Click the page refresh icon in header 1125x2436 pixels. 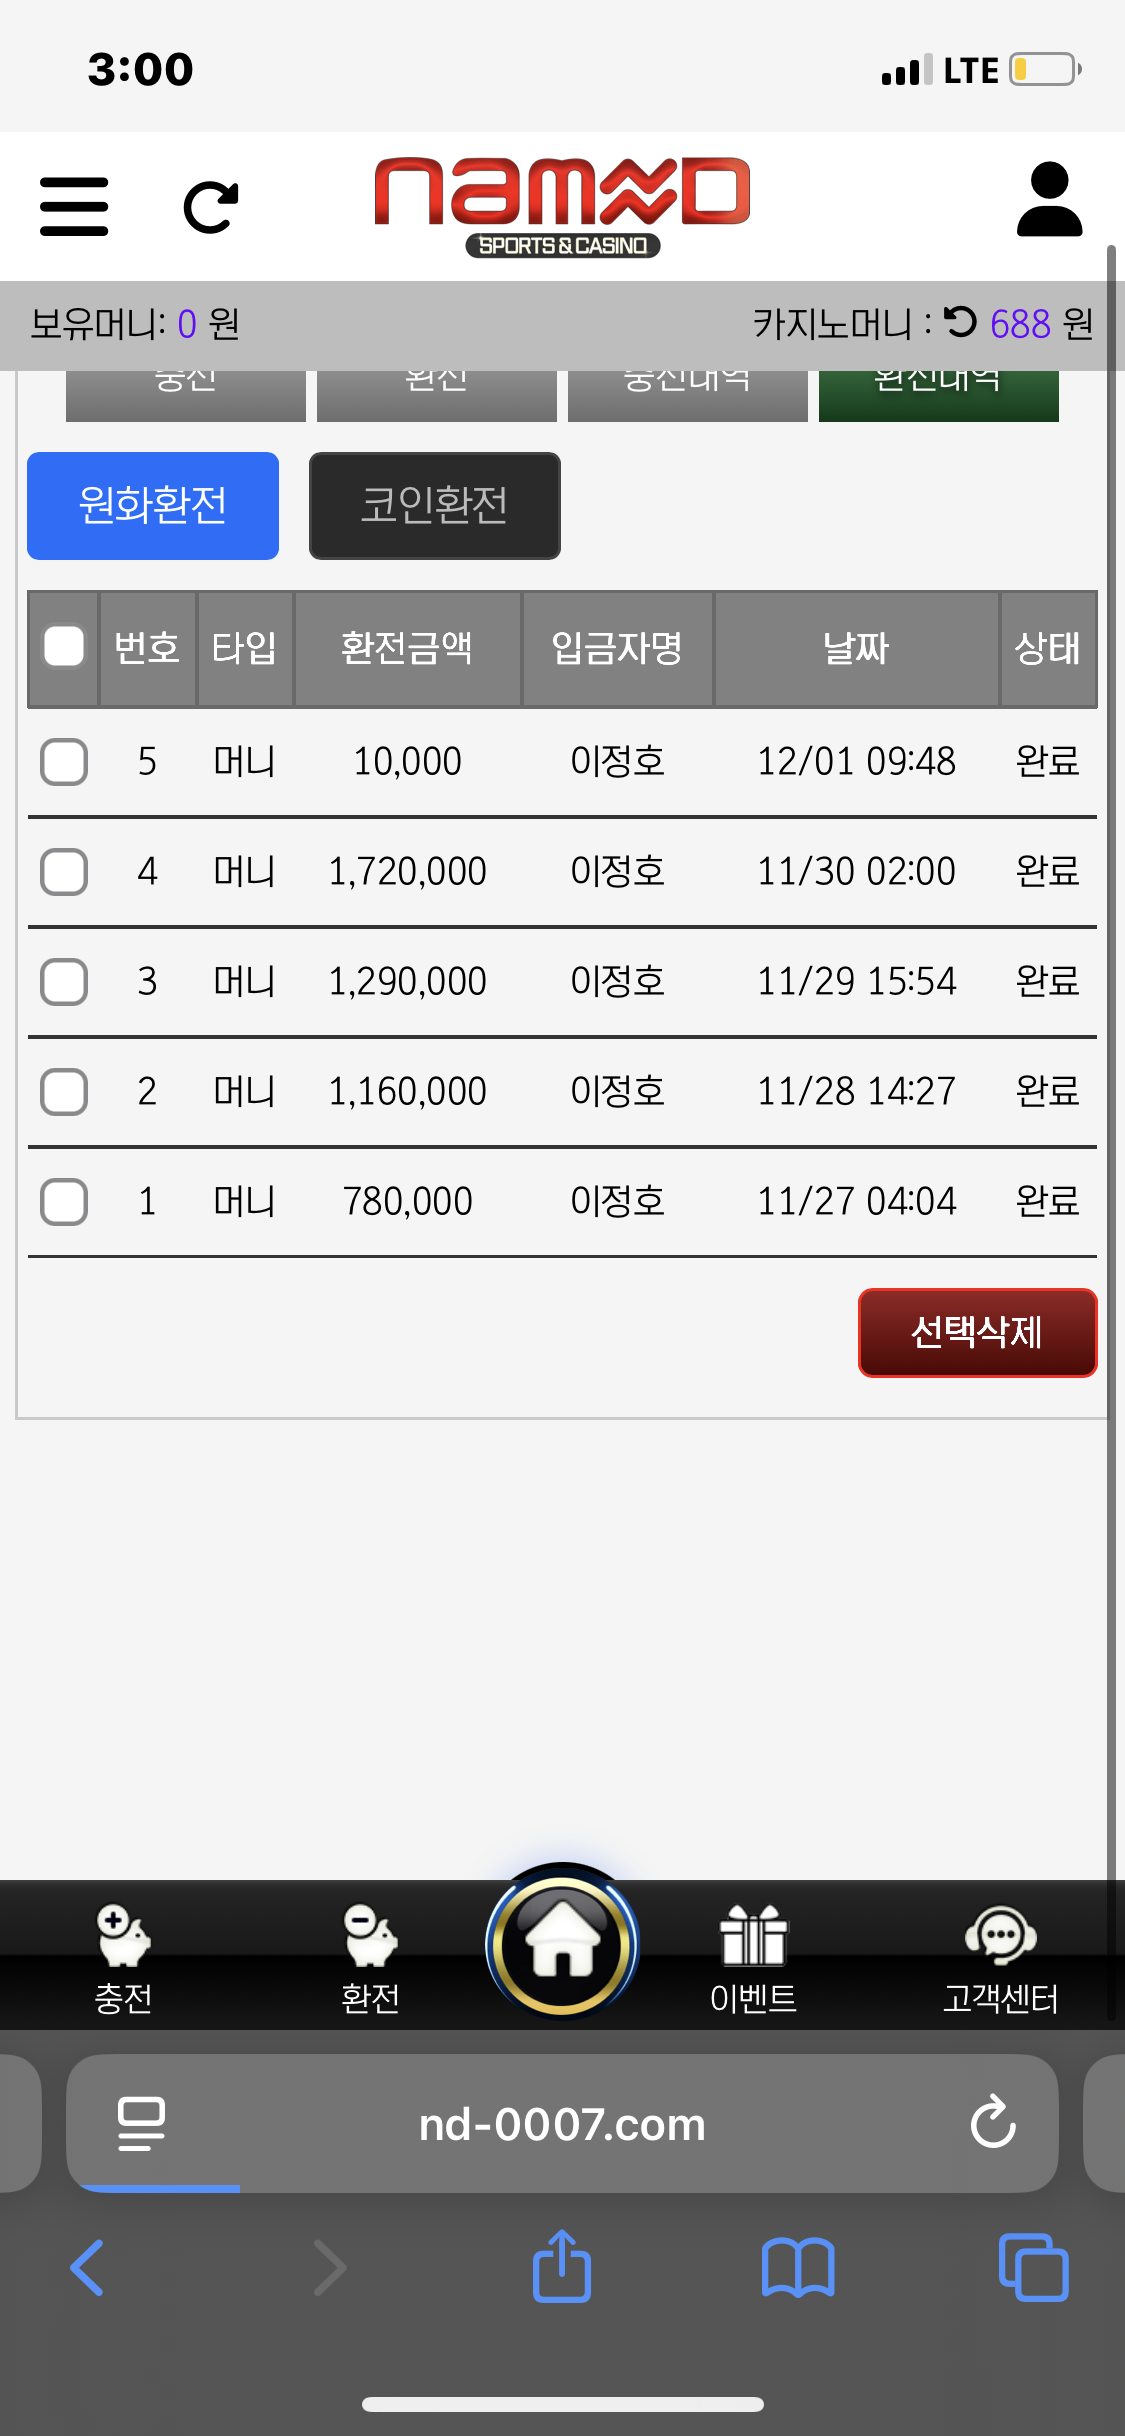[211, 207]
